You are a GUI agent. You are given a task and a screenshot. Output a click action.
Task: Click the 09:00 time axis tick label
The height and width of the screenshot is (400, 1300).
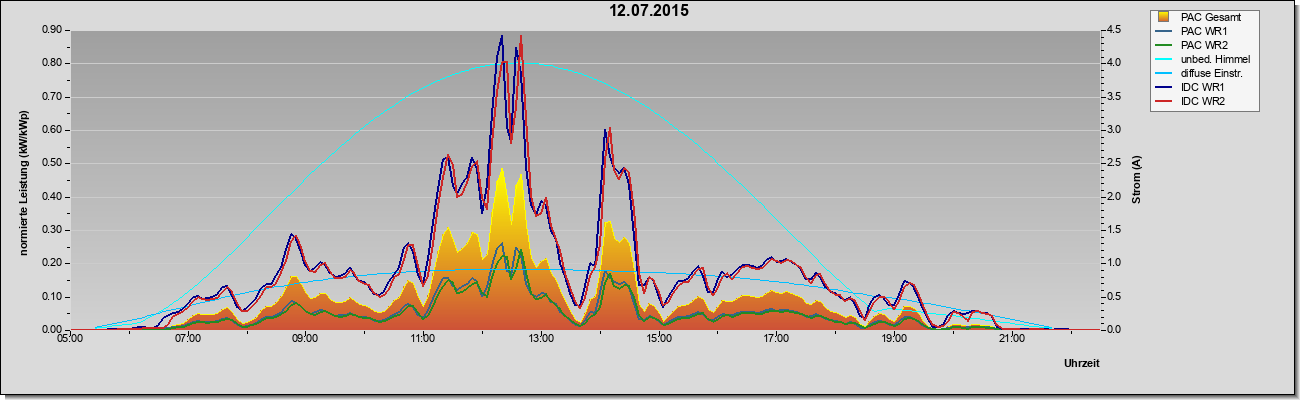click(305, 340)
